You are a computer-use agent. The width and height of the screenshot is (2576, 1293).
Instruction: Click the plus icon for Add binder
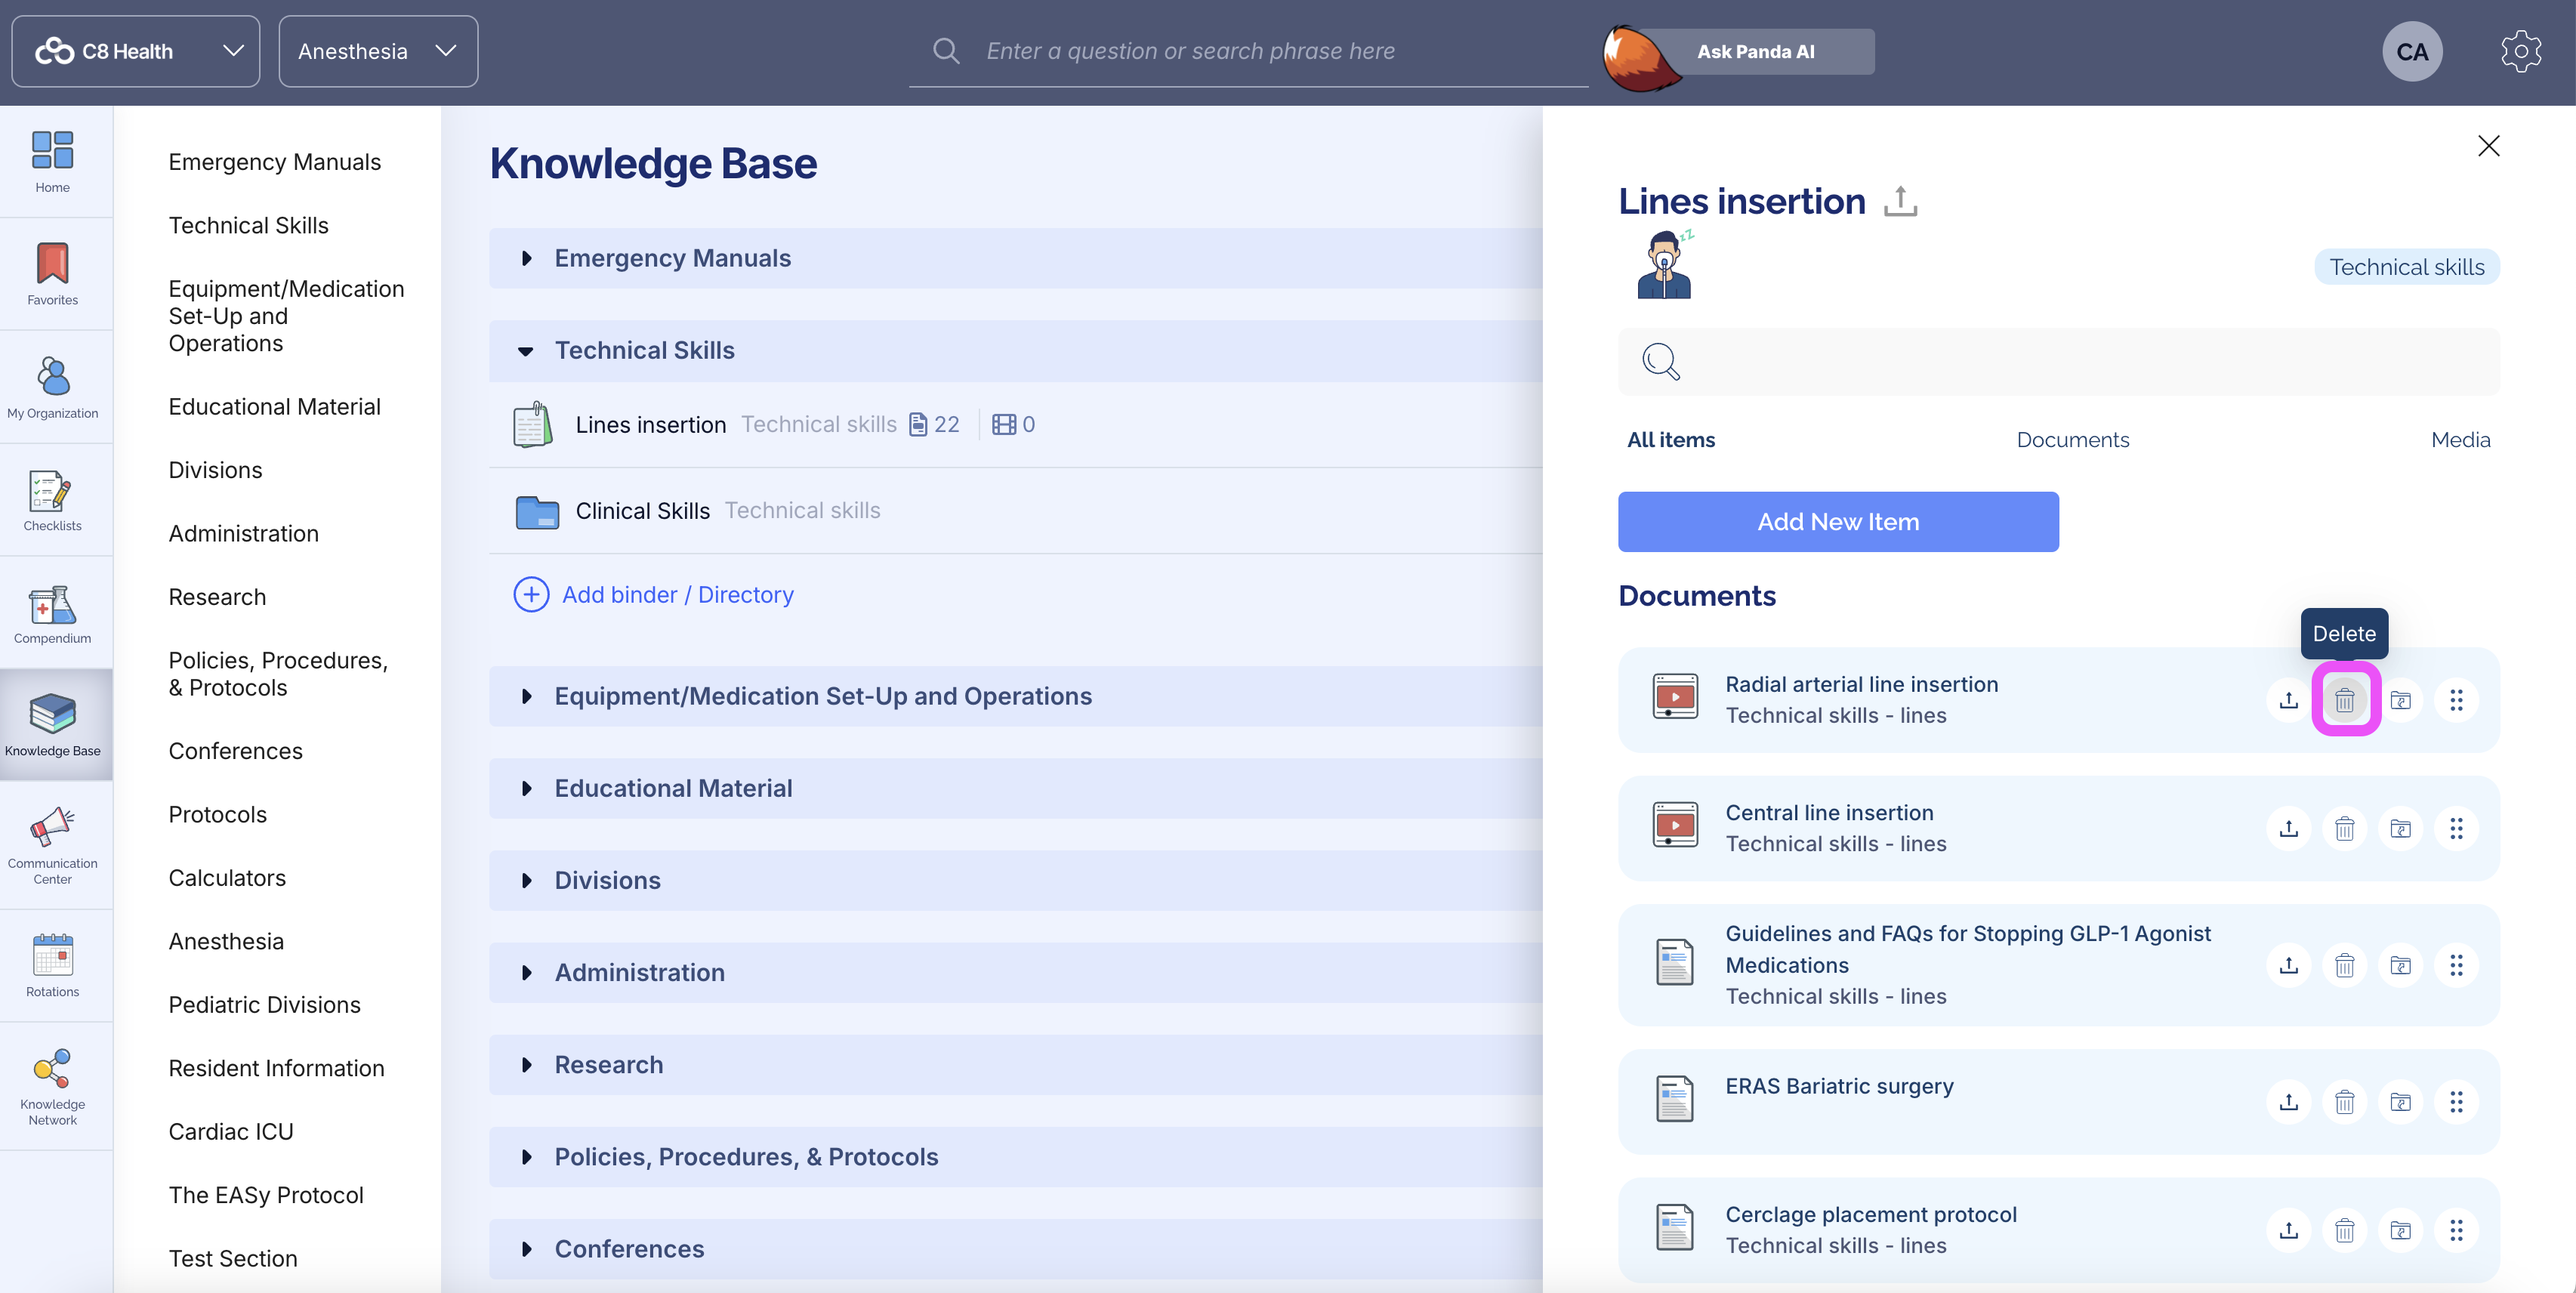(531, 594)
